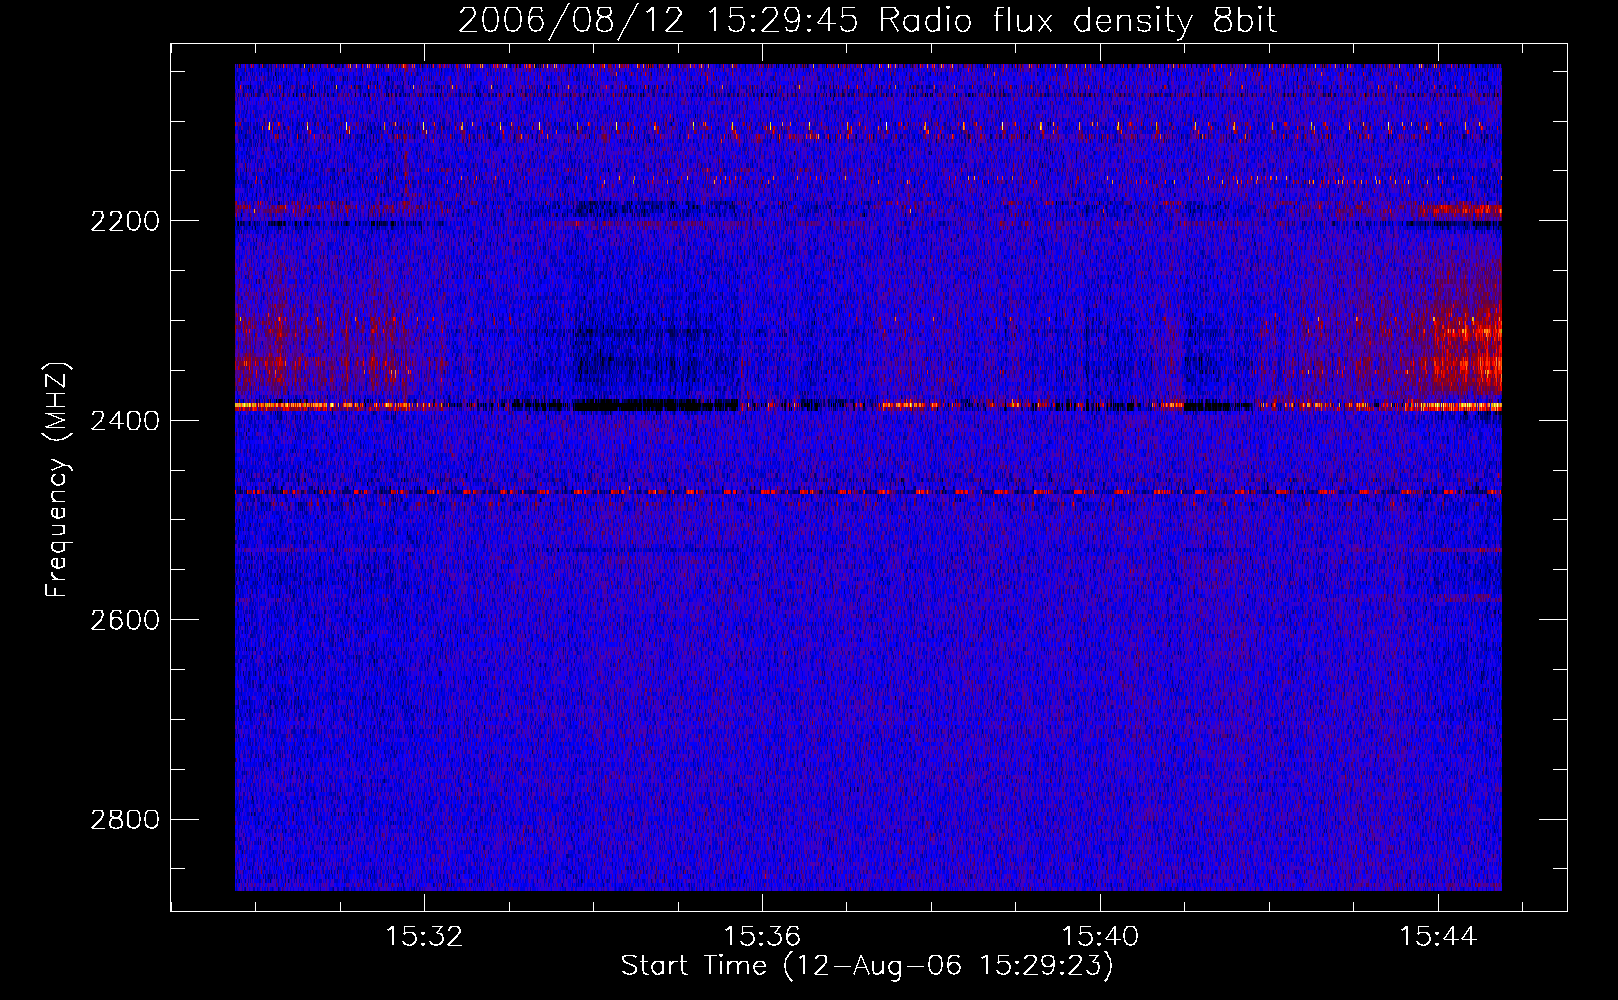Select the 2800 frequency tick label
The width and height of the screenshot is (1618, 1000).
[125, 820]
